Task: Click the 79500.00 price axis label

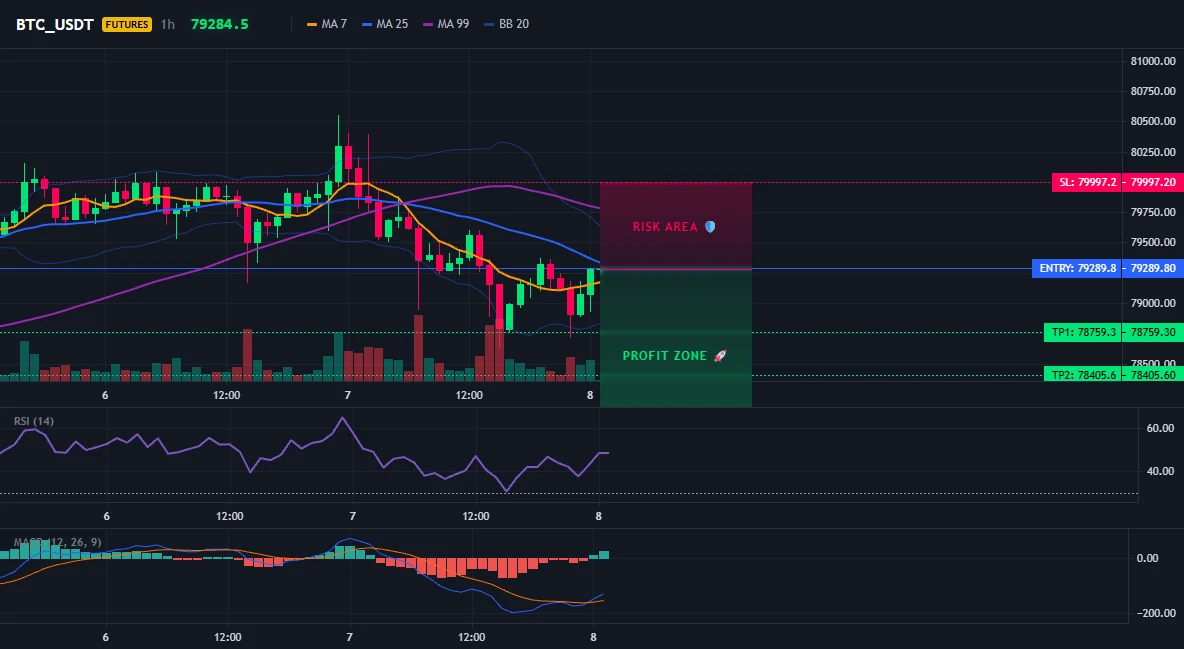Action: (1153, 243)
